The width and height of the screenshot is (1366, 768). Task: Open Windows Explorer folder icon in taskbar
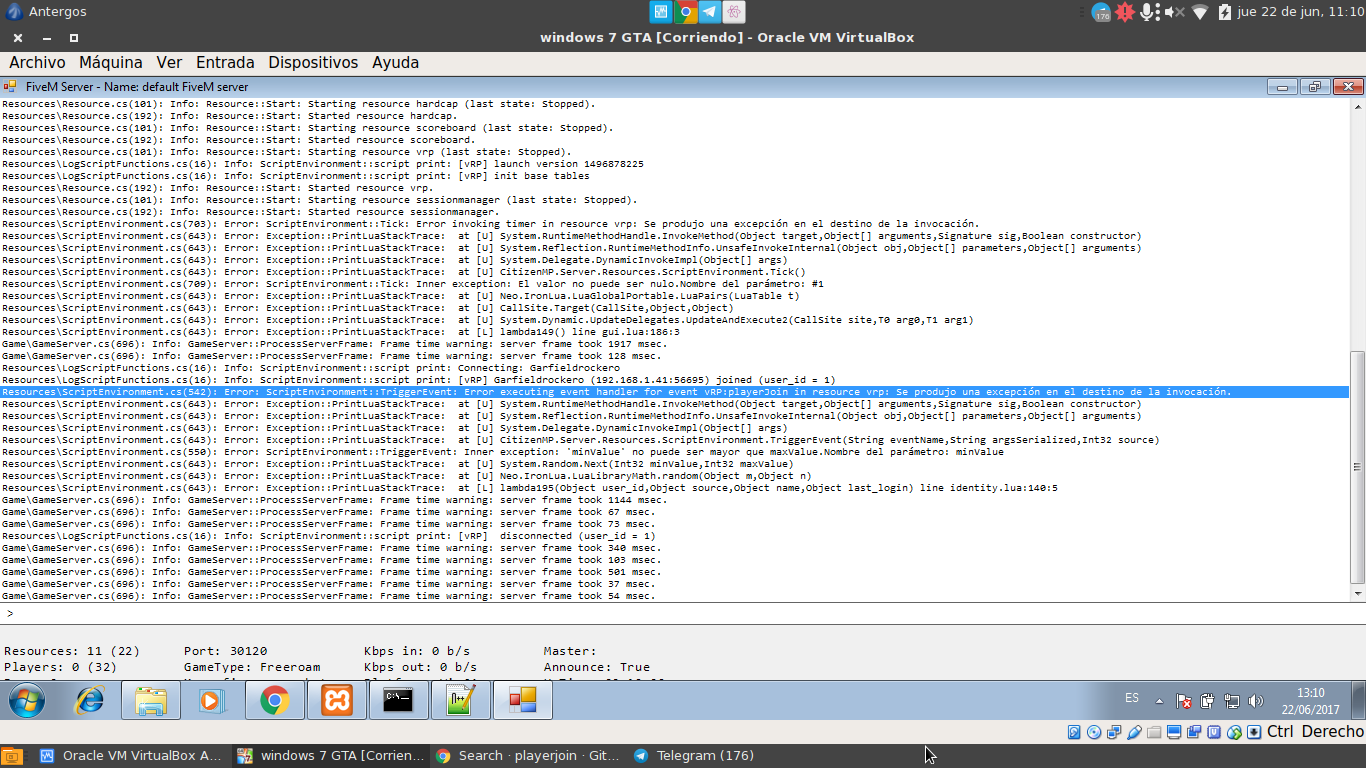click(151, 701)
